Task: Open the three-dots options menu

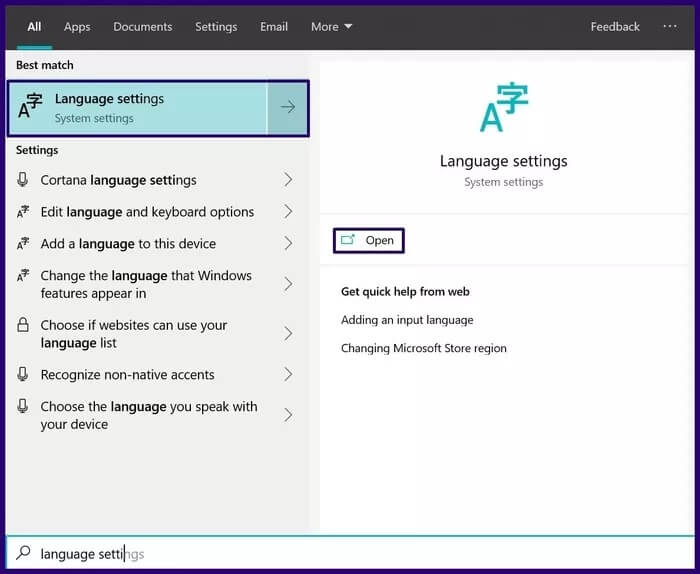Action: [x=670, y=26]
